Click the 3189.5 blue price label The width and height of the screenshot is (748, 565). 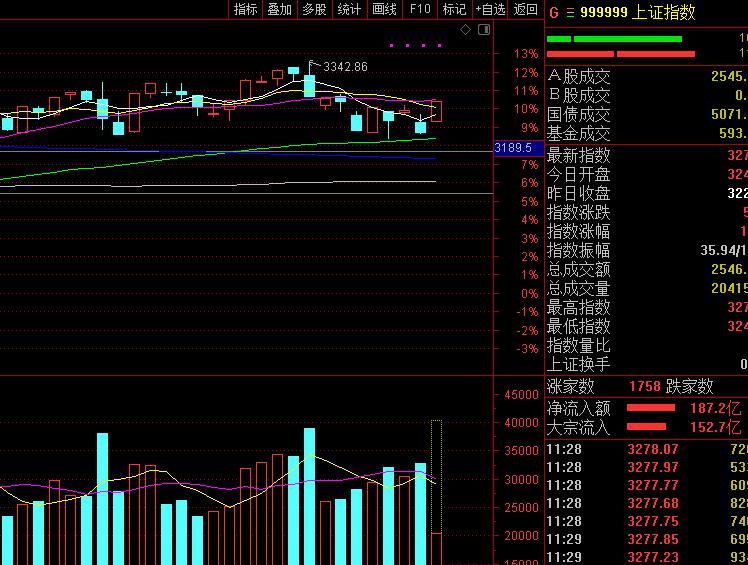(513, 148)
